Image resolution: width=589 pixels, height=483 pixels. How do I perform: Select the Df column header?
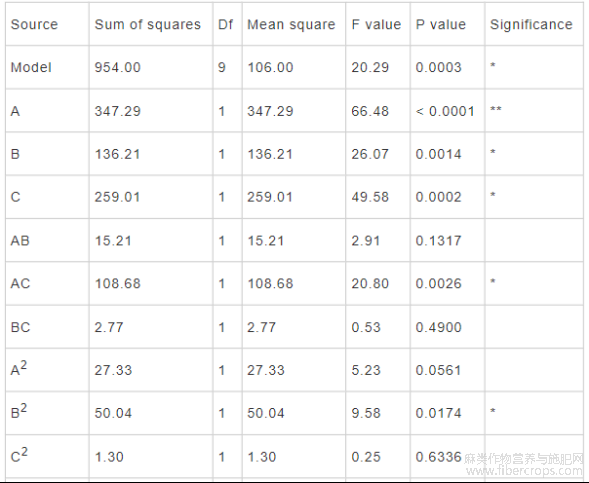click(x=225, y=24)
